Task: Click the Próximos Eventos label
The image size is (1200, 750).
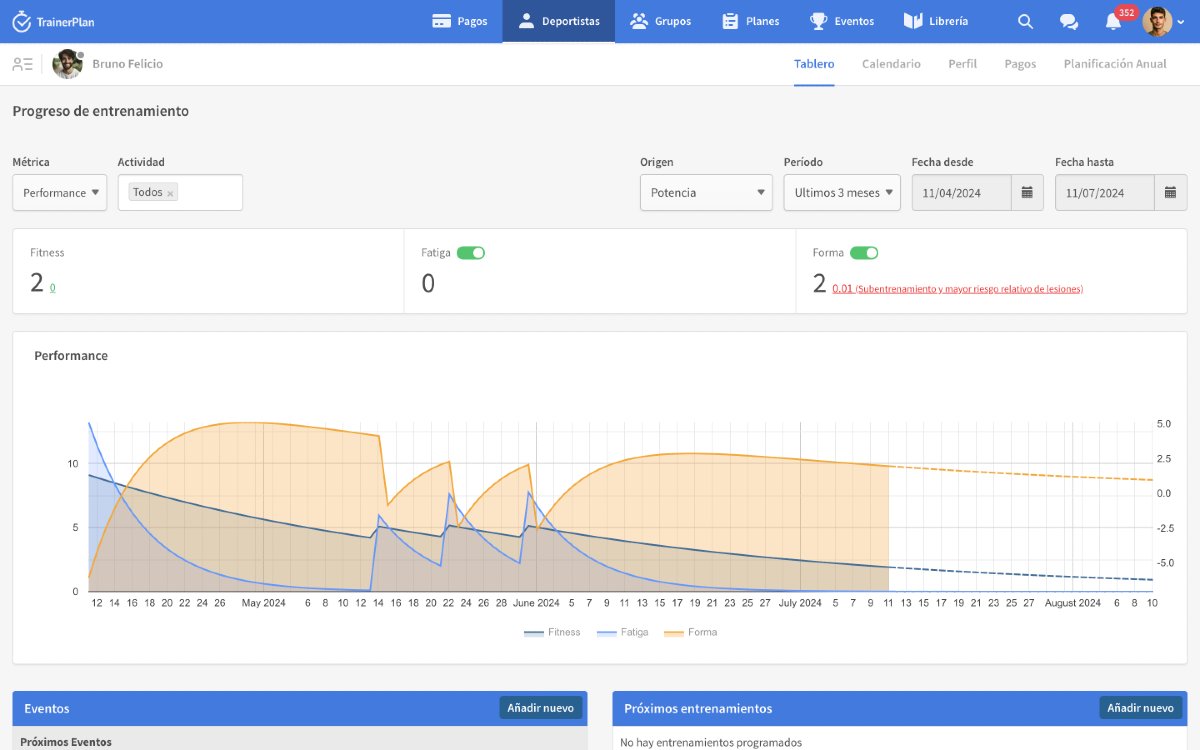Action: [66, 742]
